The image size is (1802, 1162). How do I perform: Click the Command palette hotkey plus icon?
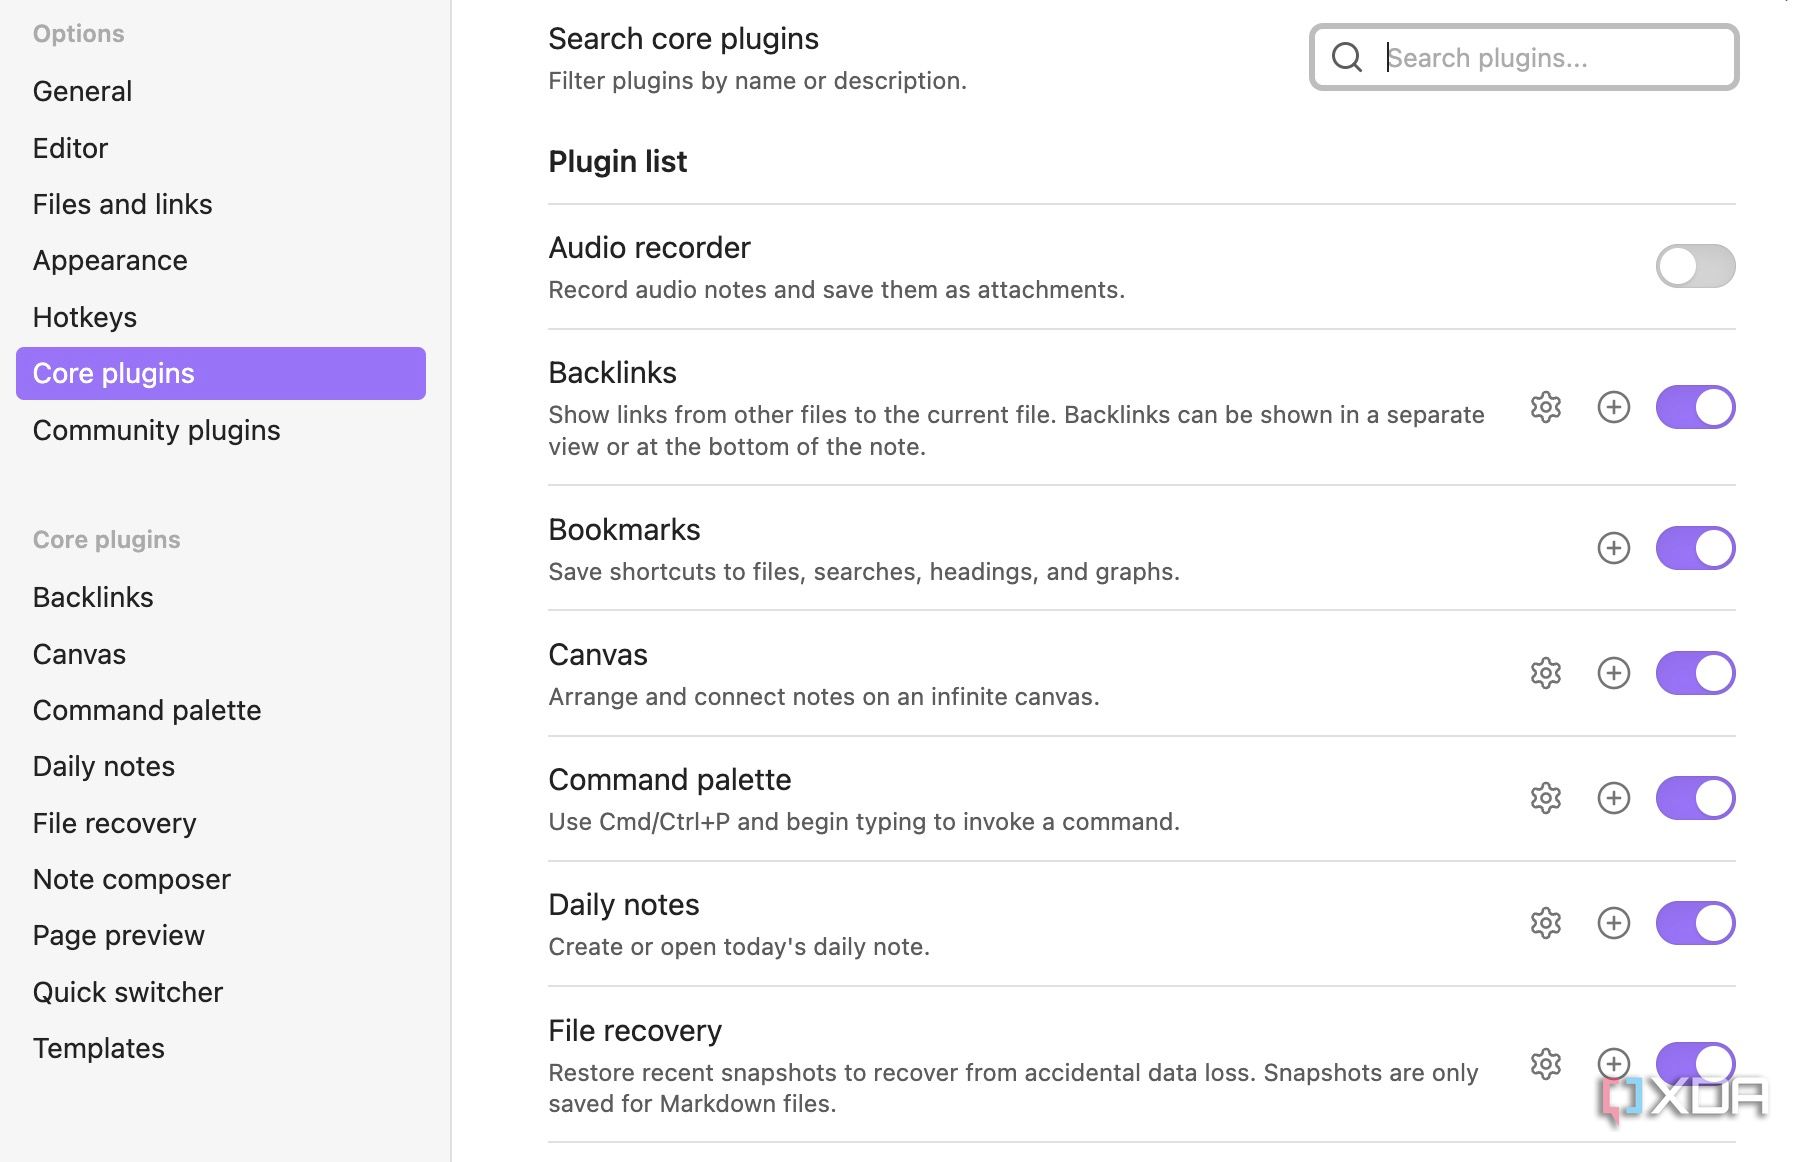pos(1613,798)
